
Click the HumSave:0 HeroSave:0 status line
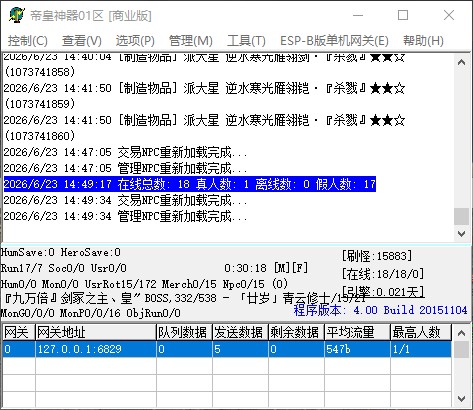[x=61, y=252]
